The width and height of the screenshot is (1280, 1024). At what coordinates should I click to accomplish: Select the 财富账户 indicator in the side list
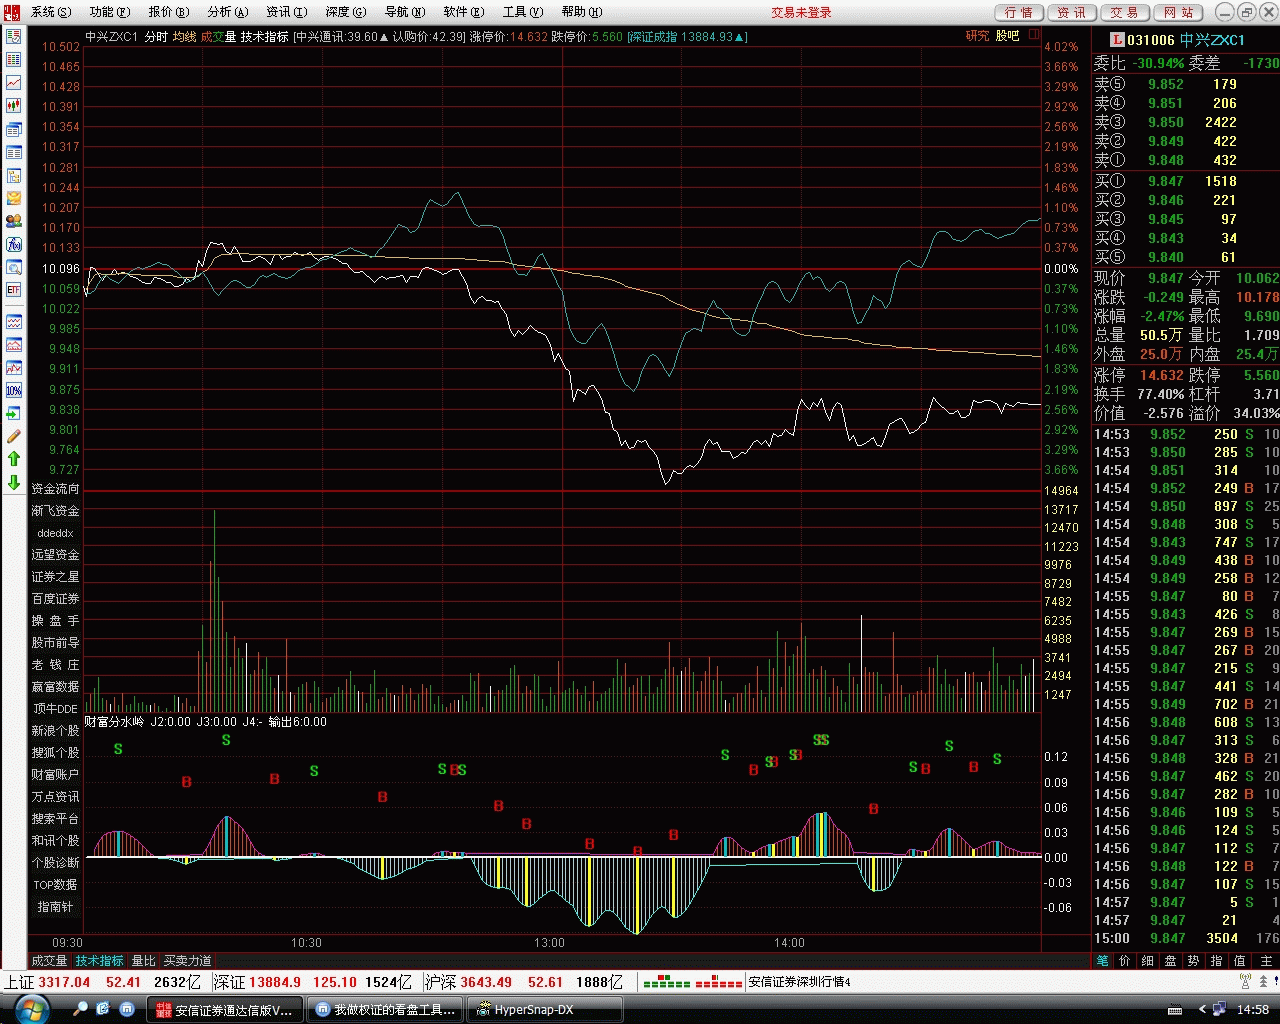(x=55, y=775)
